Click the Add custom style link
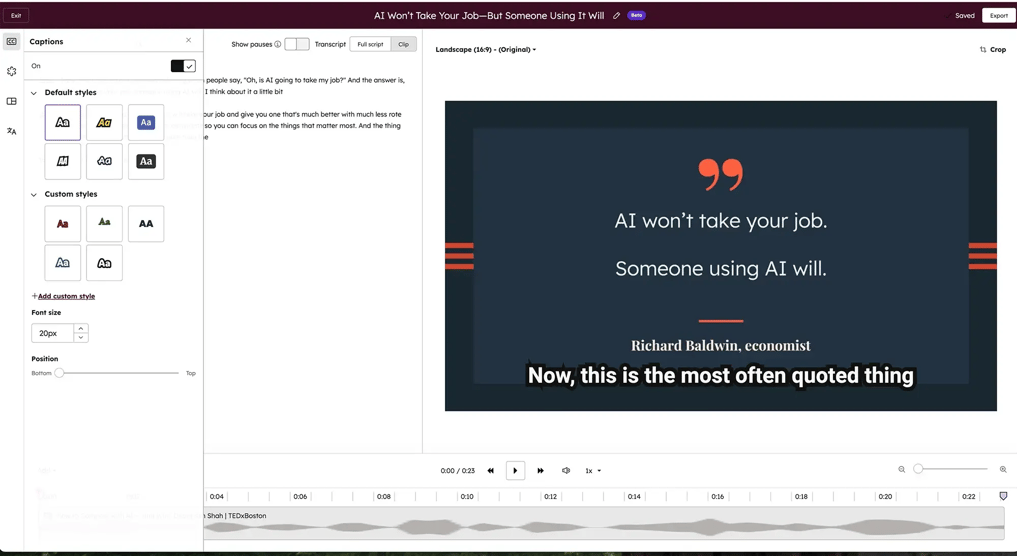Image resolution: width=1017 pixels, height=556 pixels. click(66, 296)
